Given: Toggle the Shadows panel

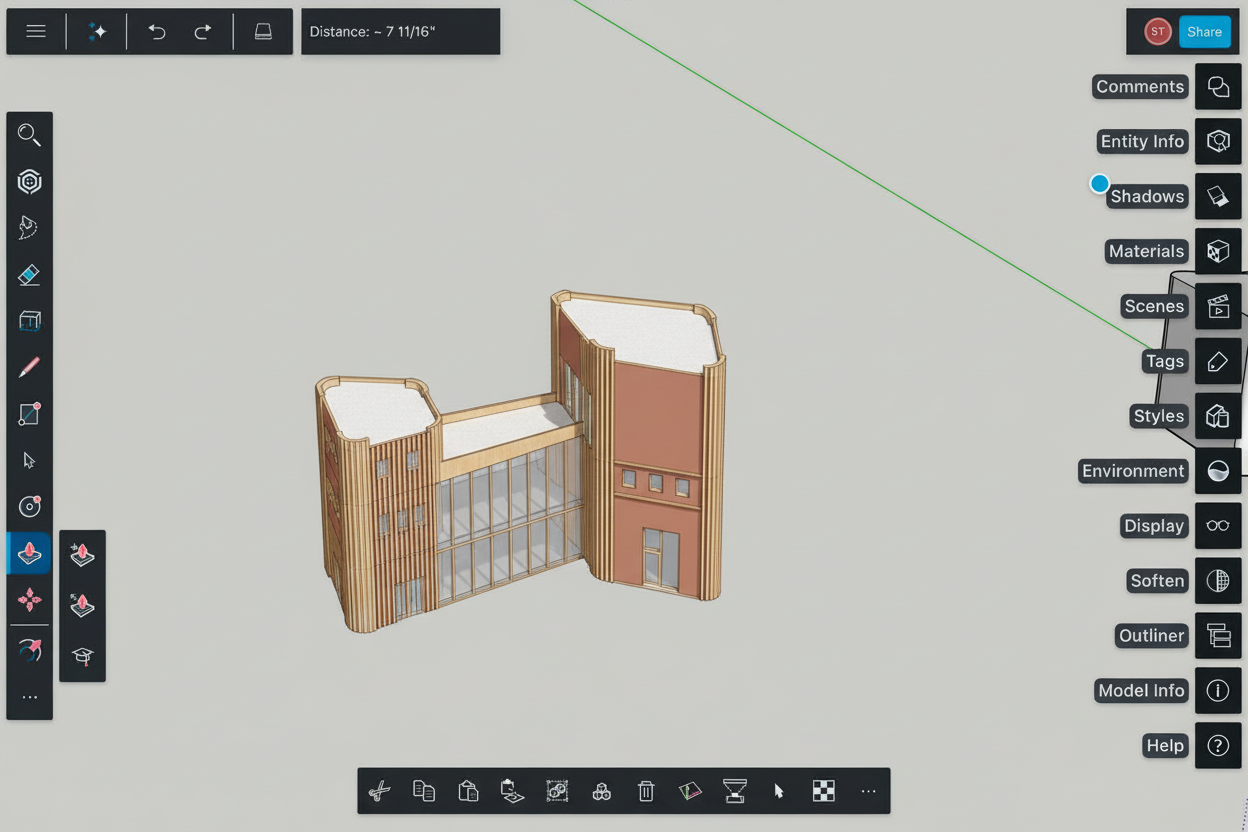Looking at the screenshot, I should pos(1217,196).
